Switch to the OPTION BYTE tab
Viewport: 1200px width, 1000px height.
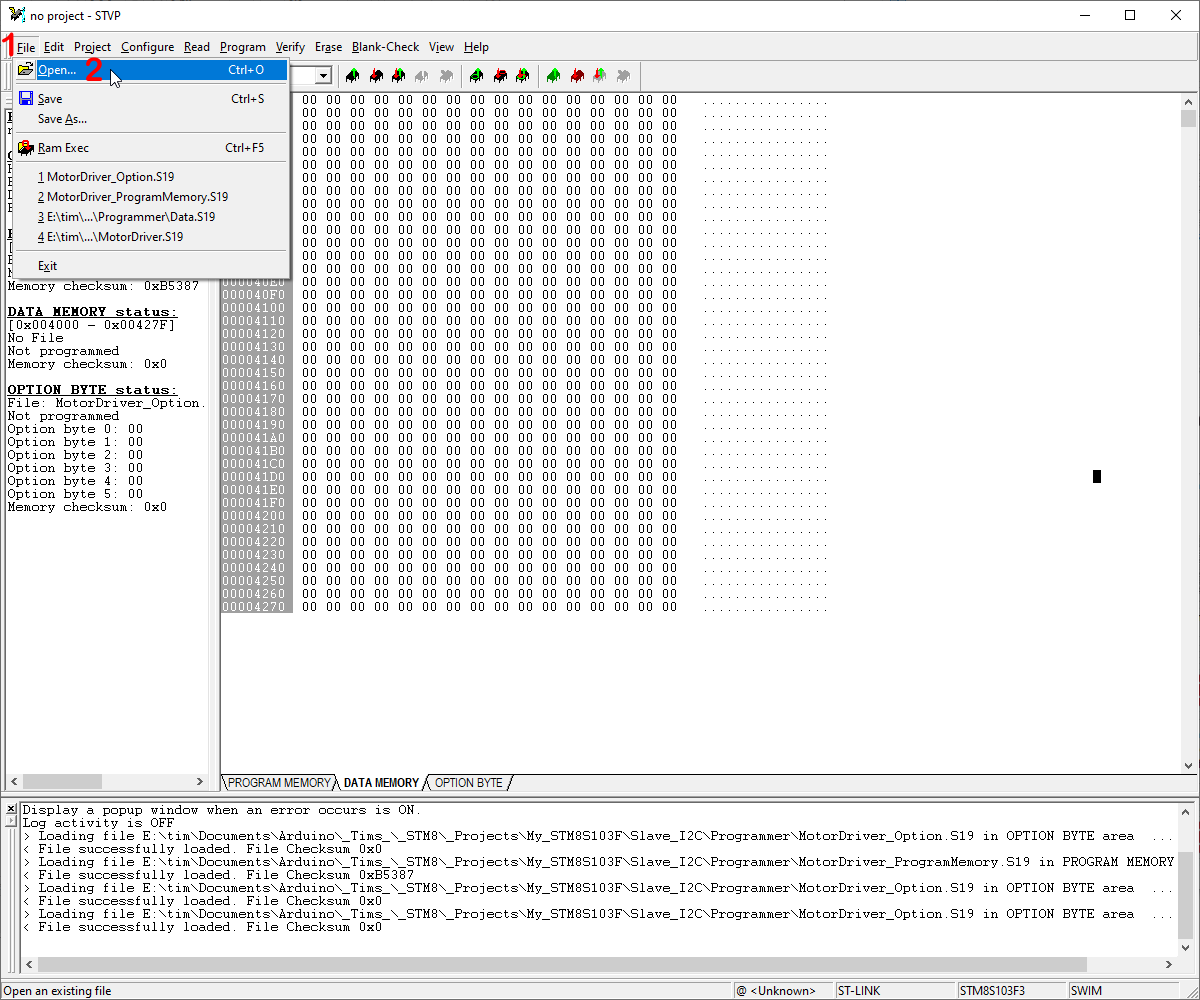tap(466, 783)
